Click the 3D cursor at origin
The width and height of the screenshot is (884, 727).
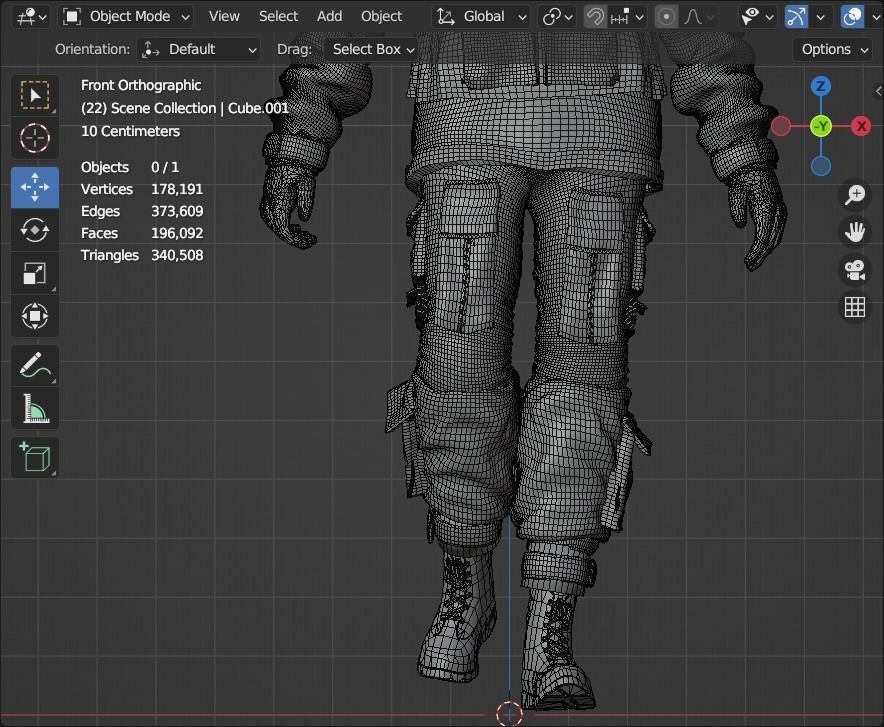click(509, 714)
